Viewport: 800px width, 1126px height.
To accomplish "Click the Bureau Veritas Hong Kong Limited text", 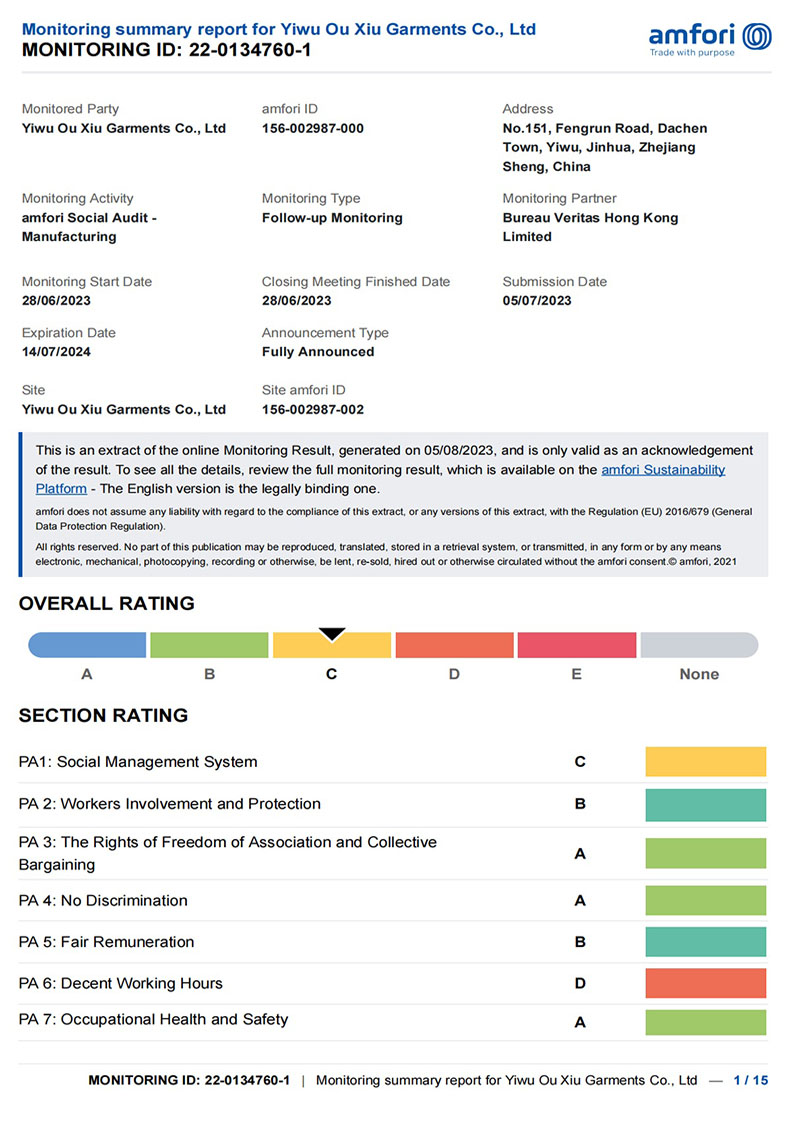I will (590, 227).
